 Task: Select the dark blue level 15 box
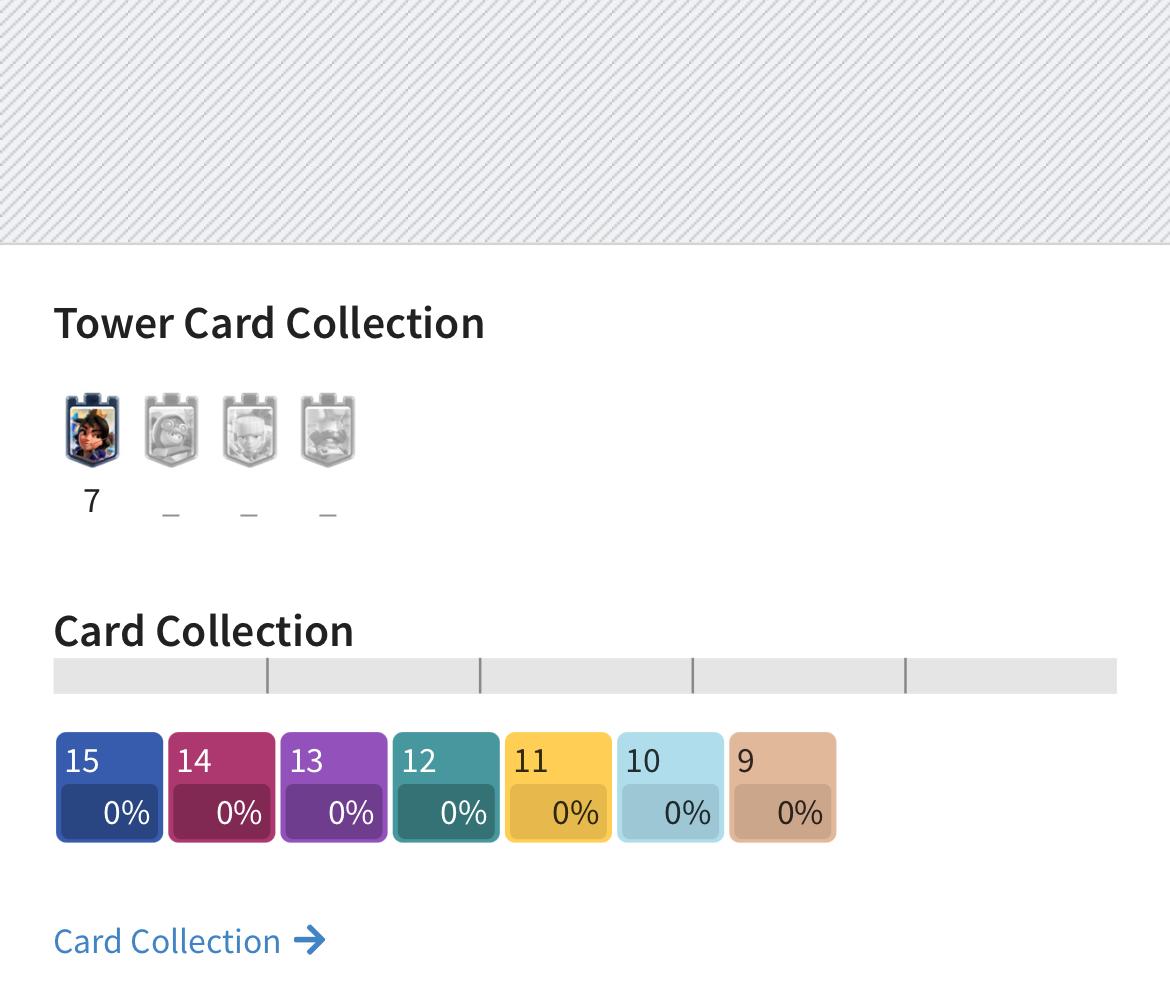(109, 787)
